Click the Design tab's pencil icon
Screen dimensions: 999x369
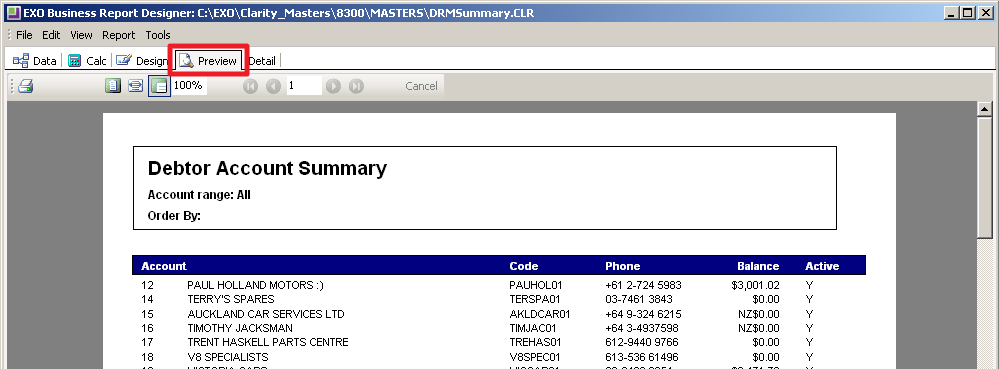[x=124, y=61]
